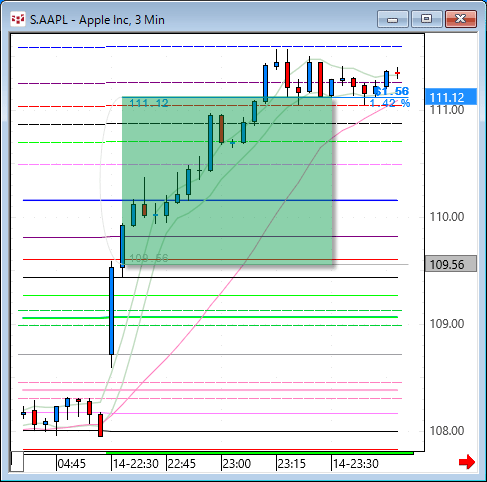Click the chart window app icon in title bar
The height and width of the screenshot is (482, 487).
tap(18, 19)
